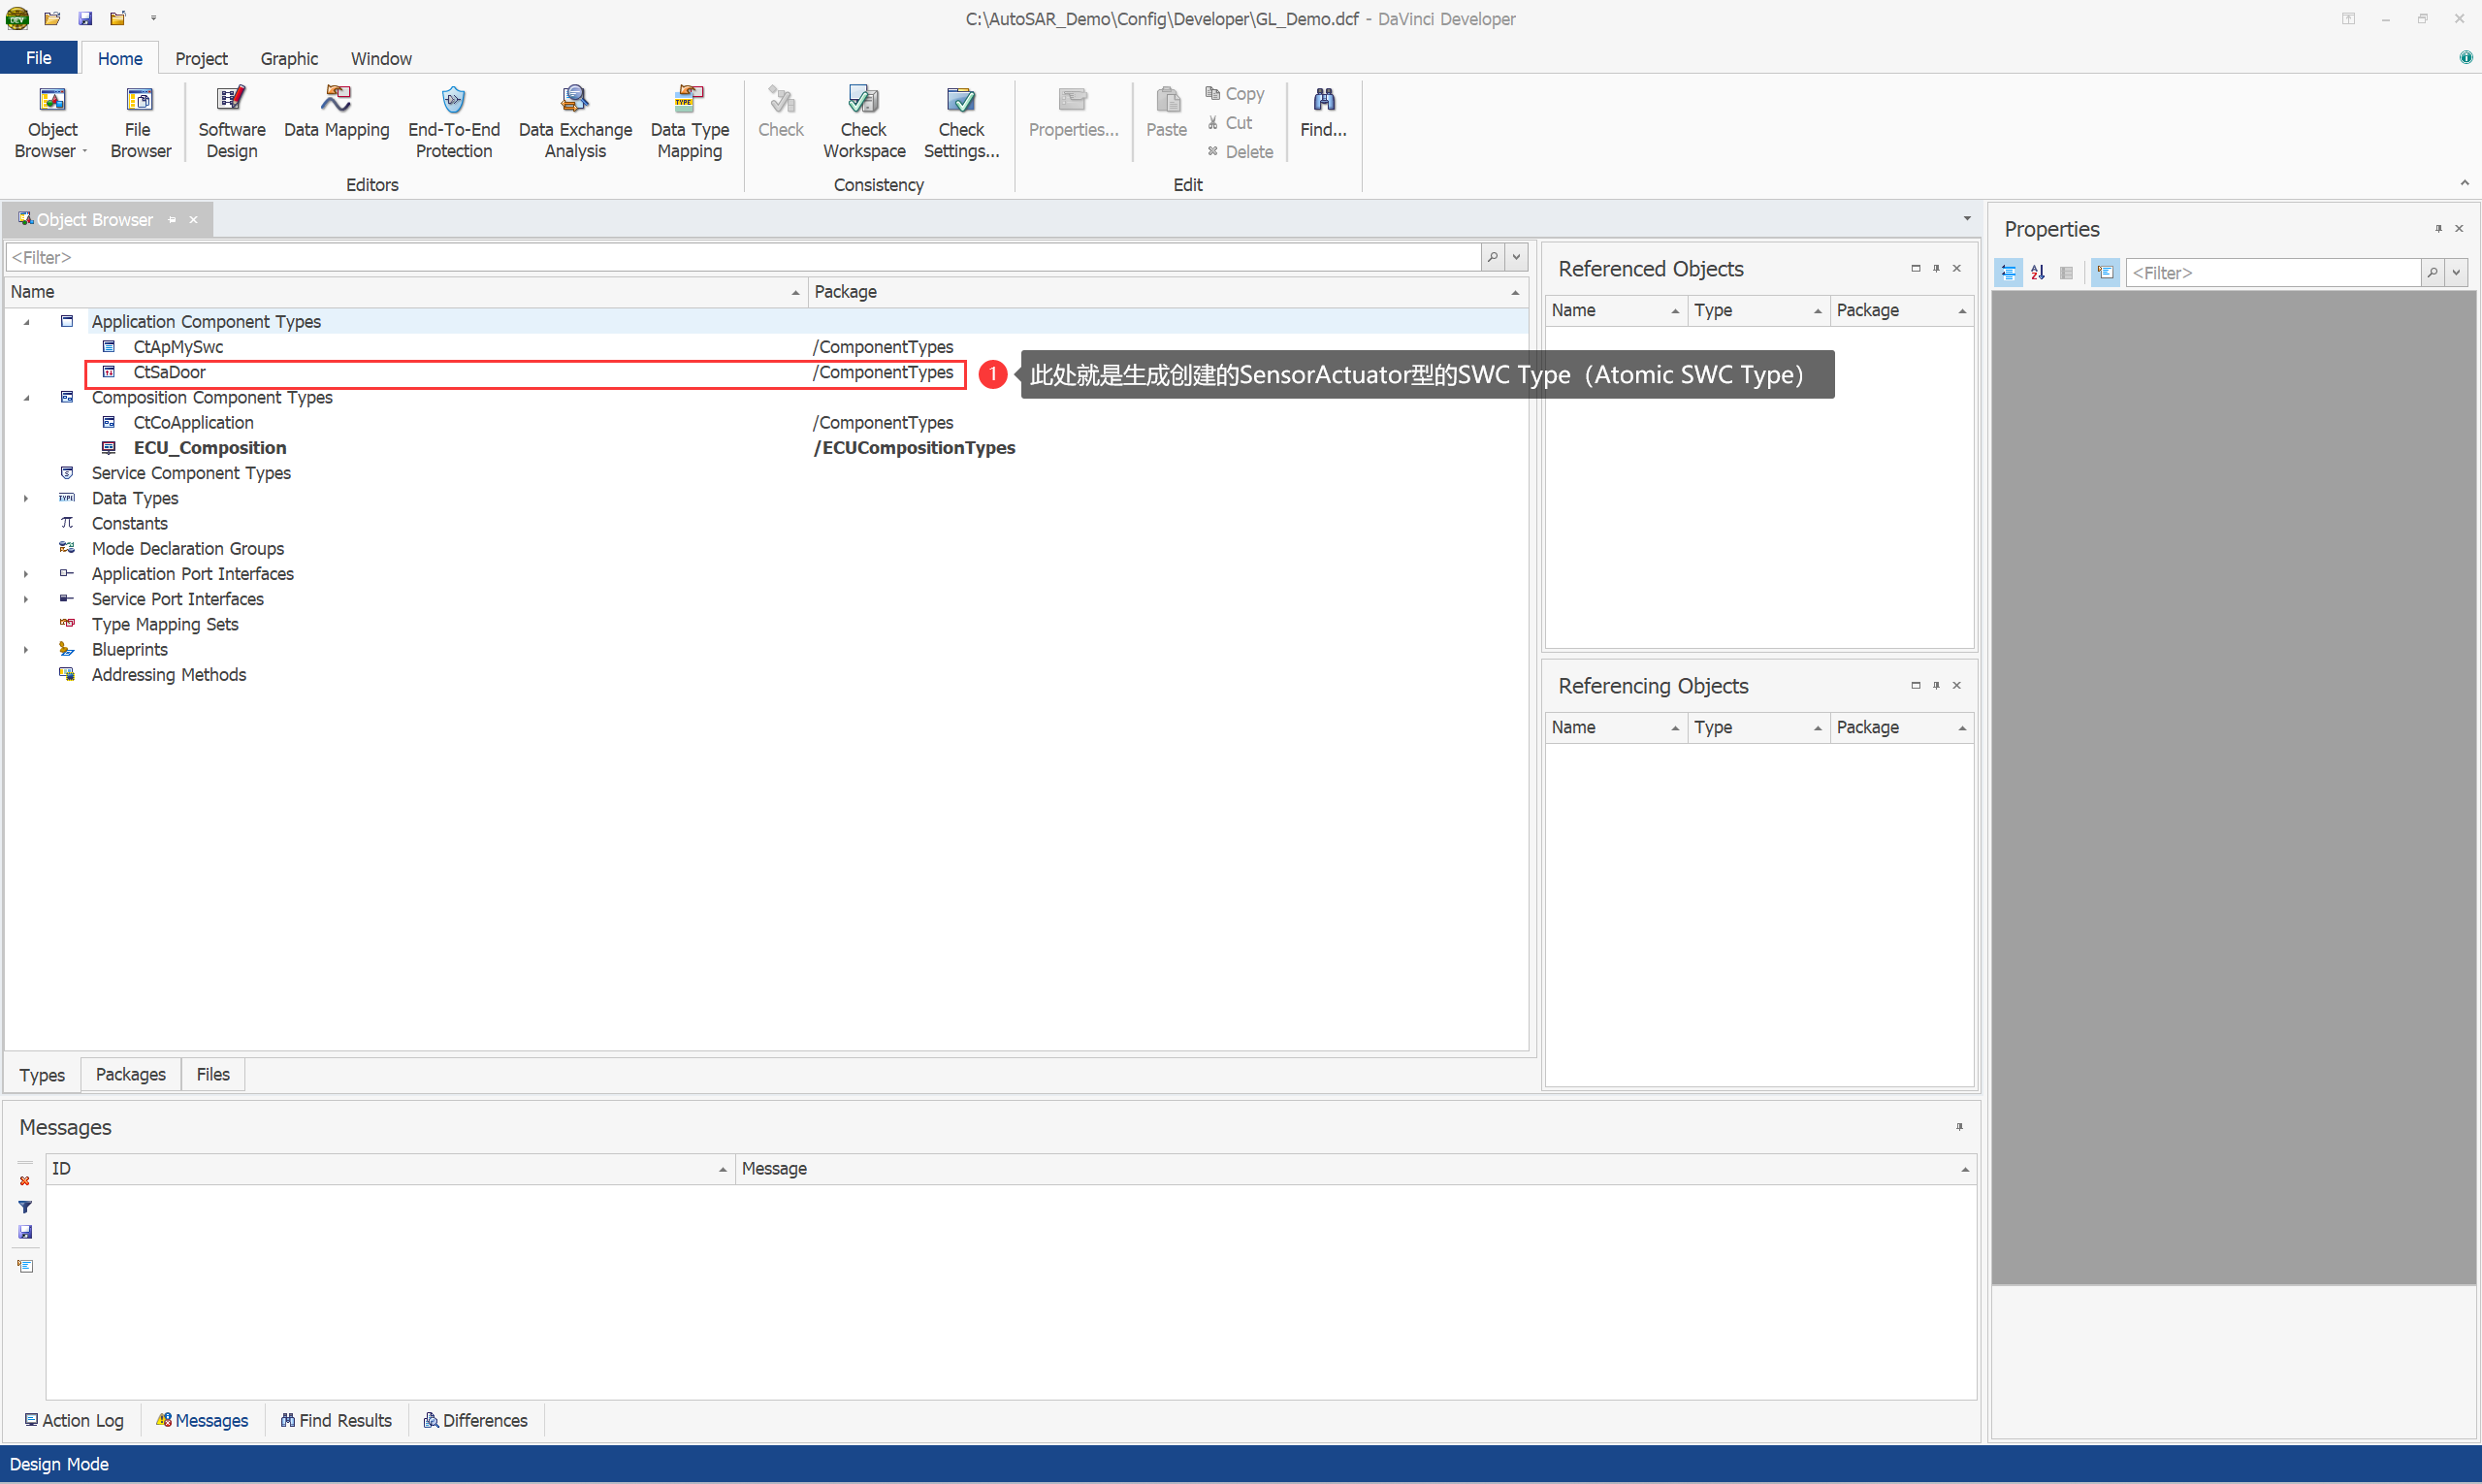Viewport: 2482px width, 1484px height.
Task: Switch to the Packages tab
Action: tap(130, 1074)
